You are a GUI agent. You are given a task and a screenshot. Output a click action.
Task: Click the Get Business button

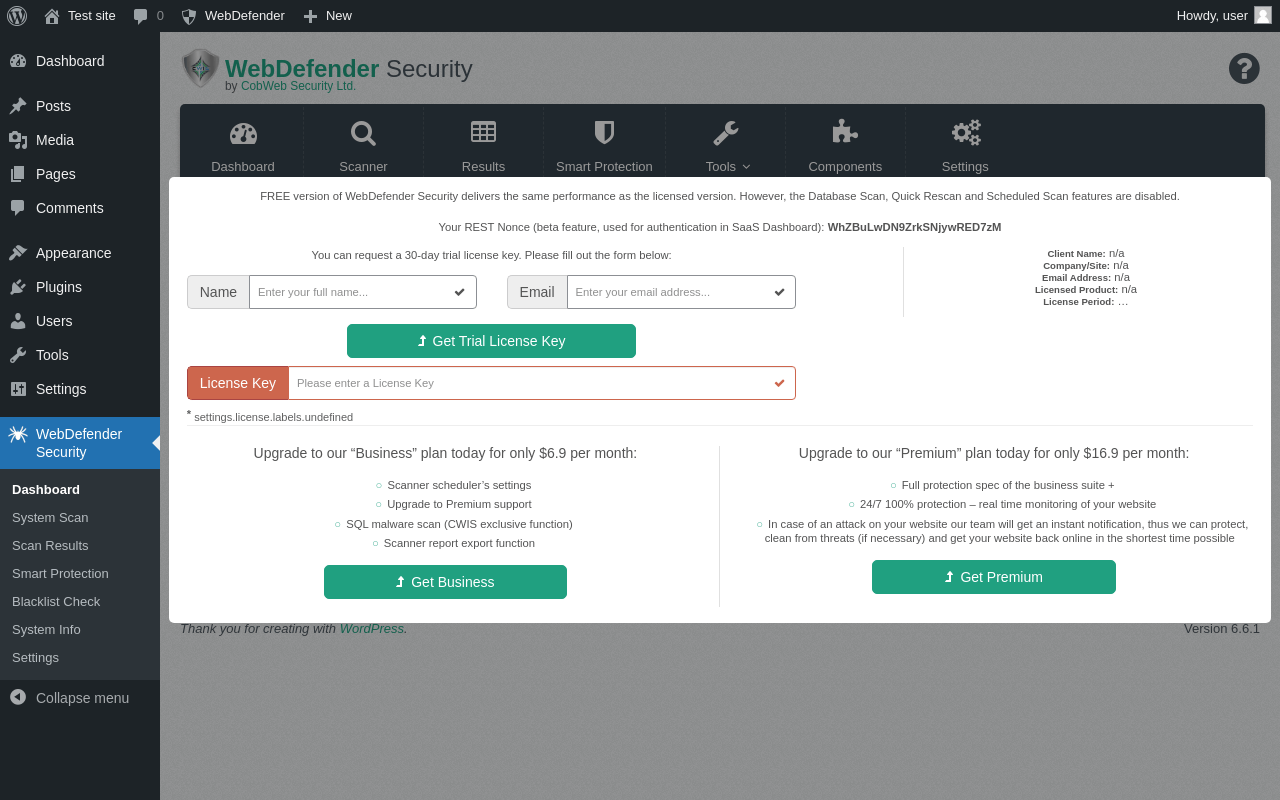(445, 582)
